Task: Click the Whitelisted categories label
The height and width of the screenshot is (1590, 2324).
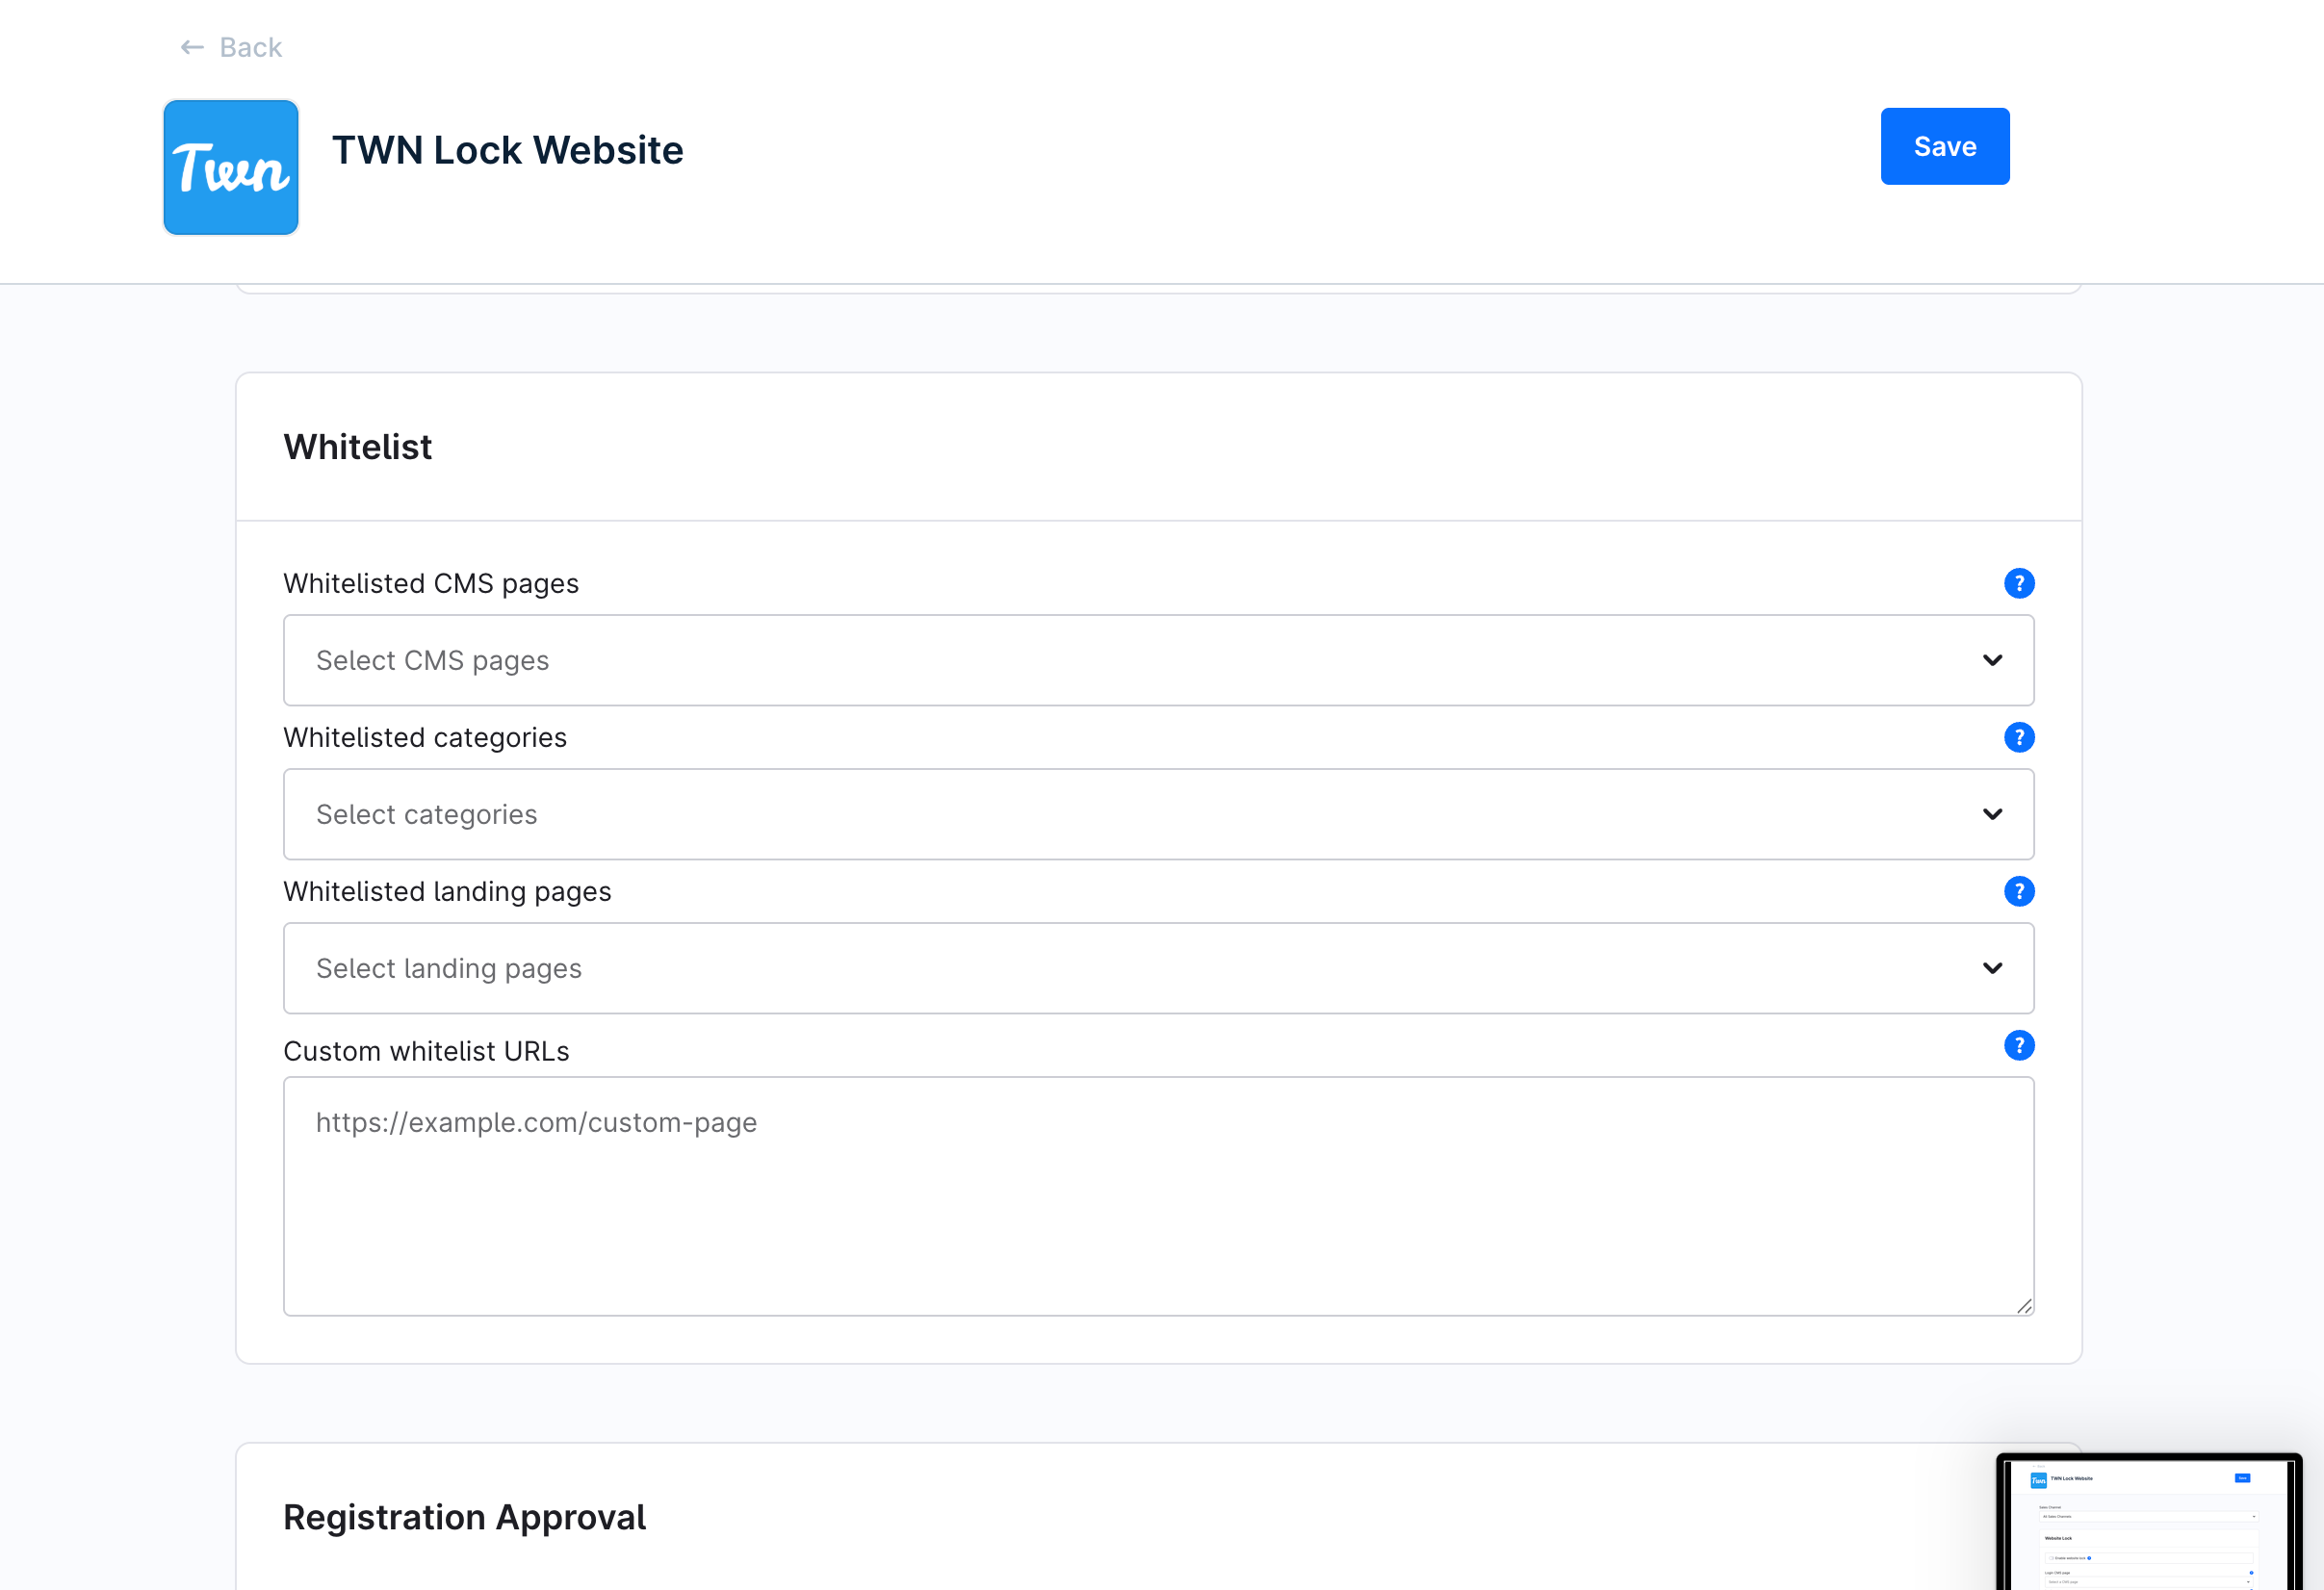Action: (425, 737)
